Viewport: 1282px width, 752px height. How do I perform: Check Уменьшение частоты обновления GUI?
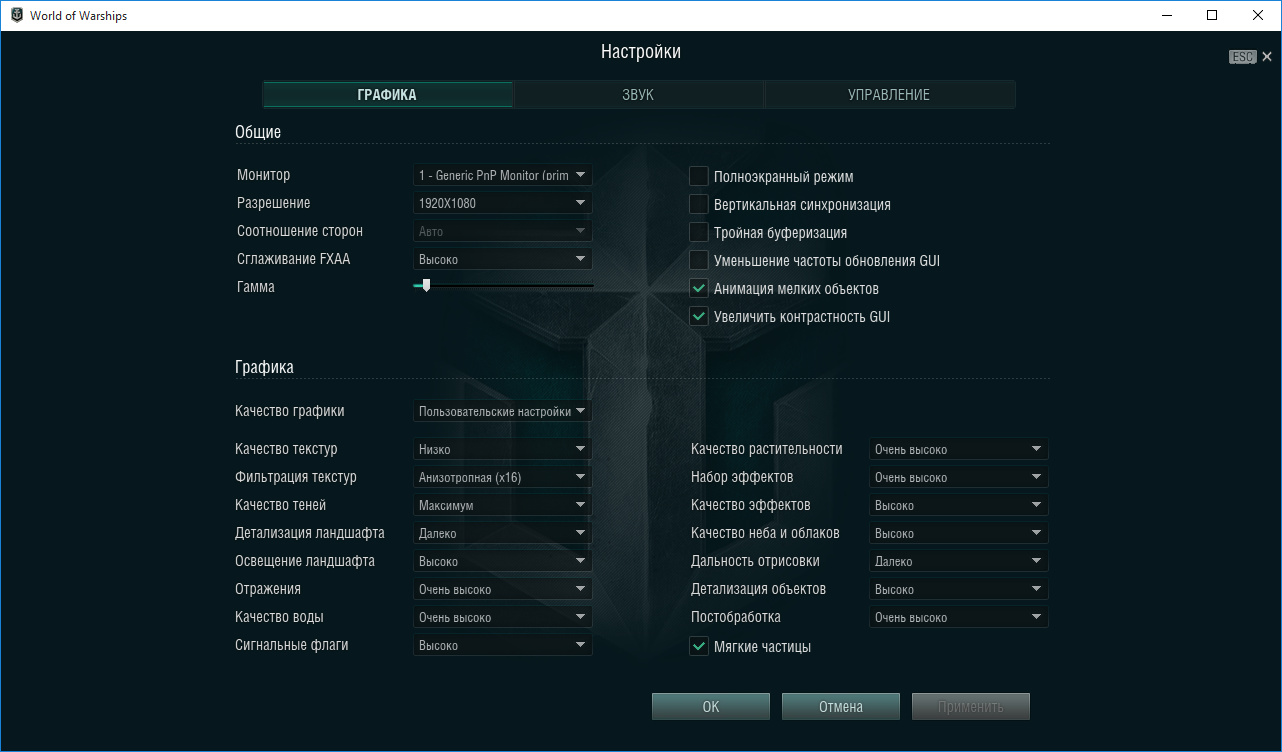coord(699,261)
